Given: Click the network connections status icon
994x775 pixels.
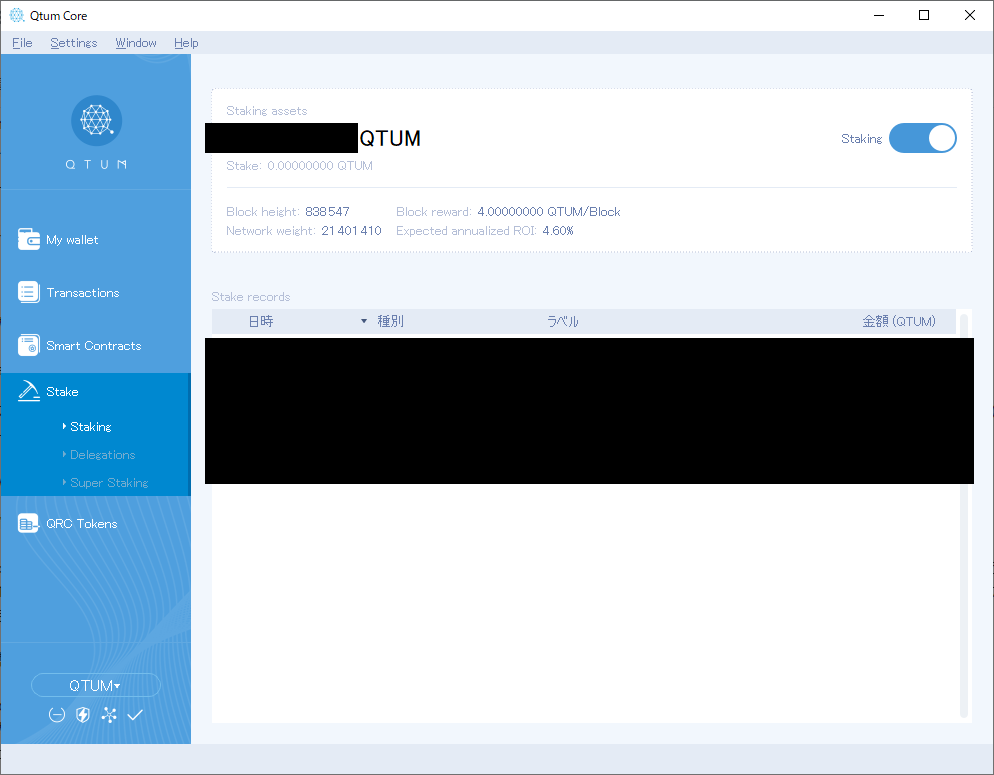Looking at the screenshot, I should 109,715.
